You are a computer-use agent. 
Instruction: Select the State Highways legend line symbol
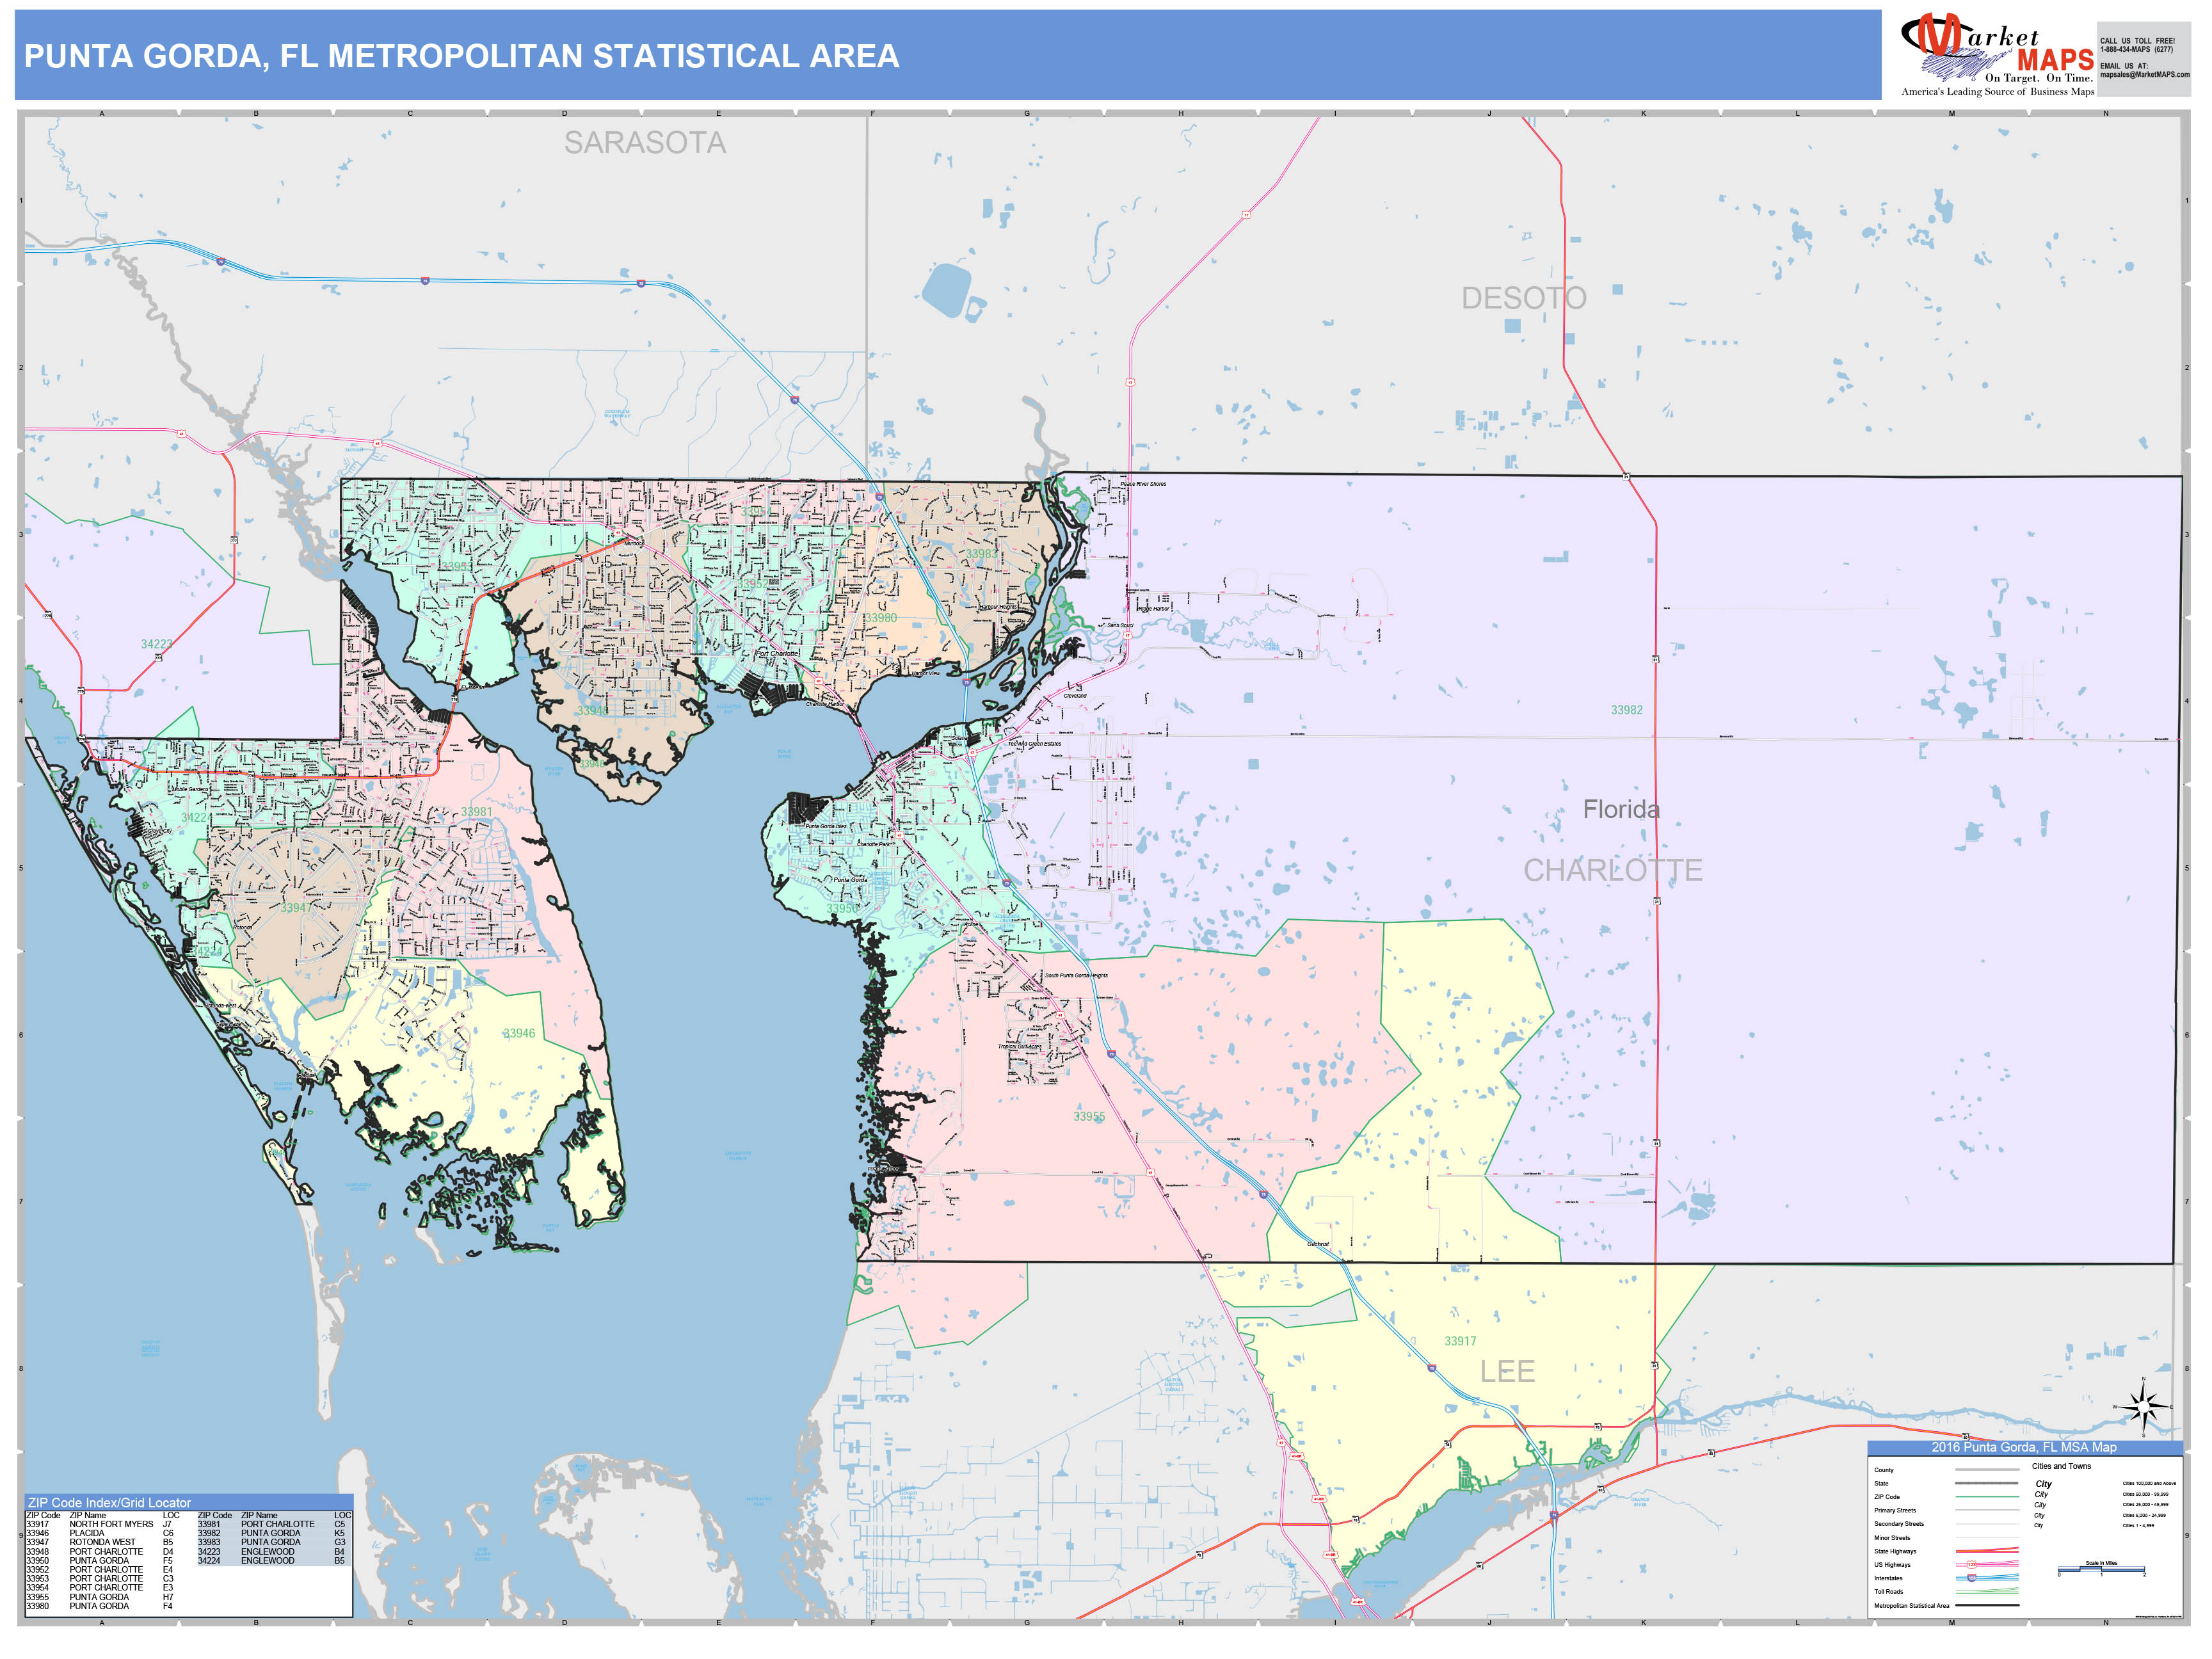coord(1987,1551)
